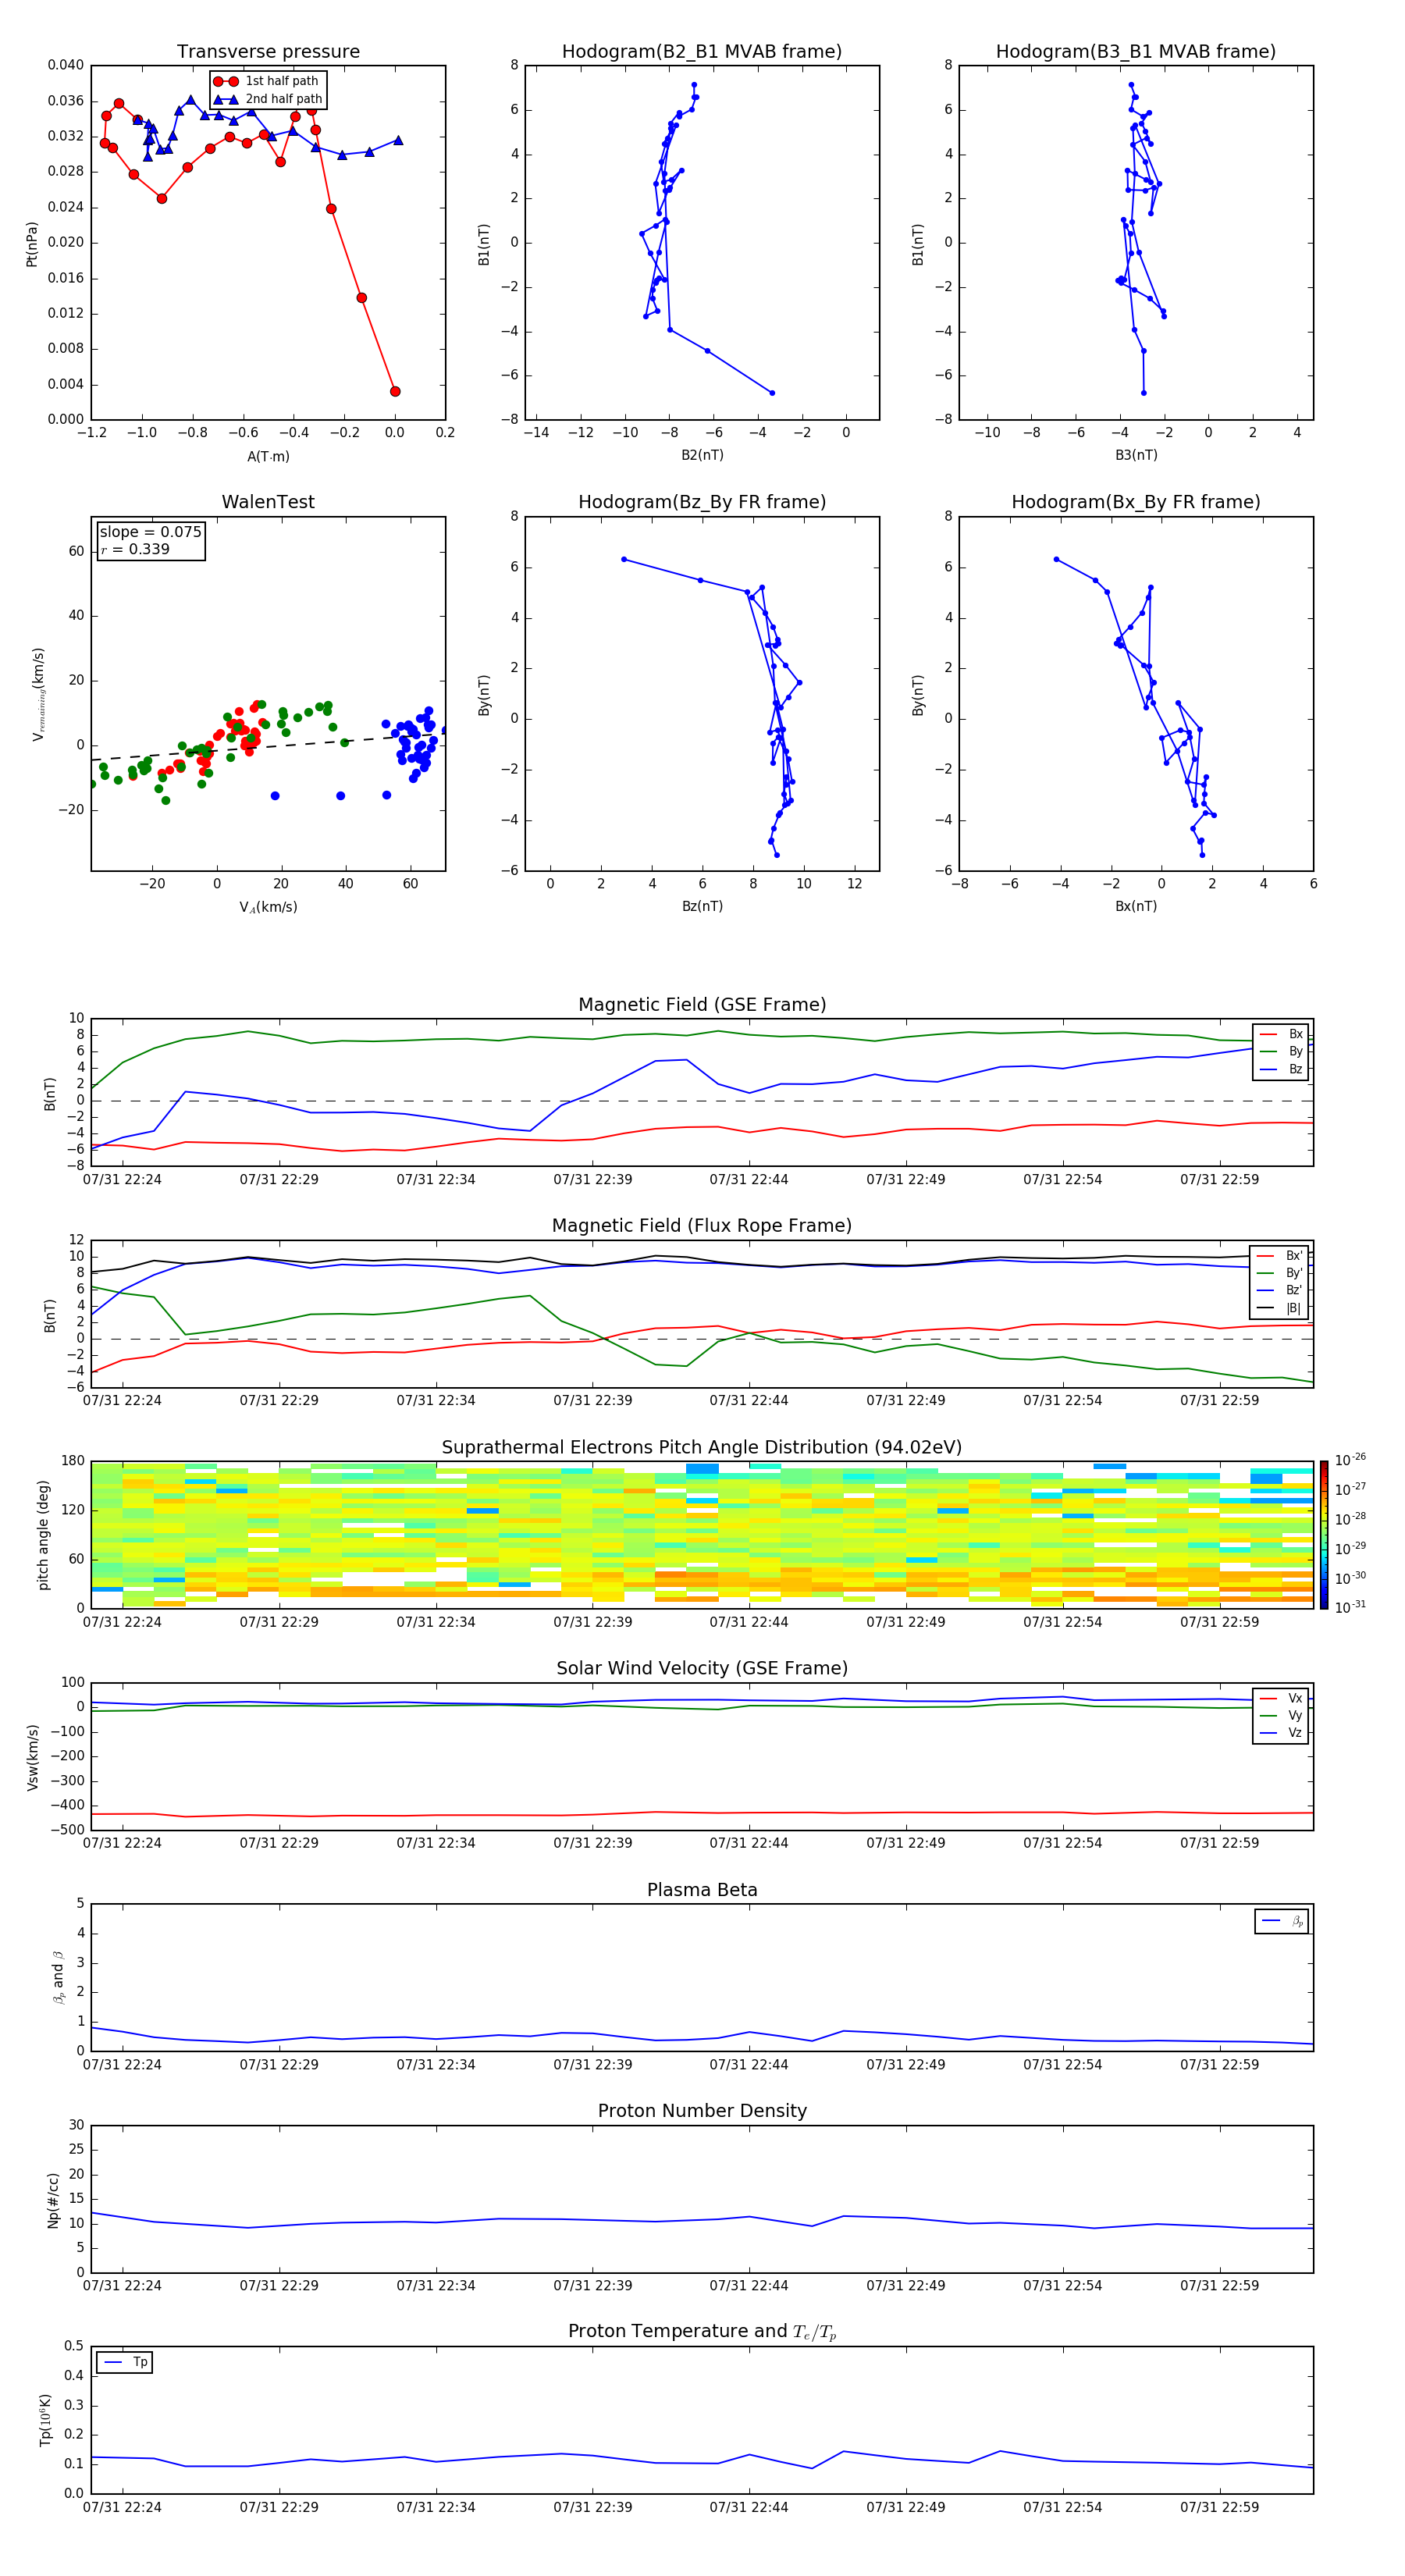Click 'Bx(nT)' x-axis label
Image resolution: width=1405 pixels, height=2576 pixels.
click(1136, 906)
